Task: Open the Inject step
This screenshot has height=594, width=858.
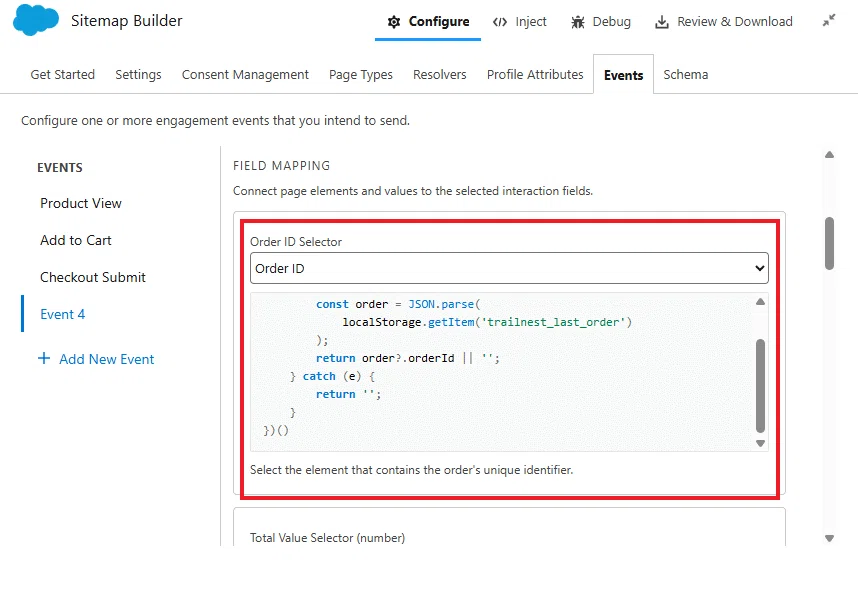Action: (x=519, y=22)
